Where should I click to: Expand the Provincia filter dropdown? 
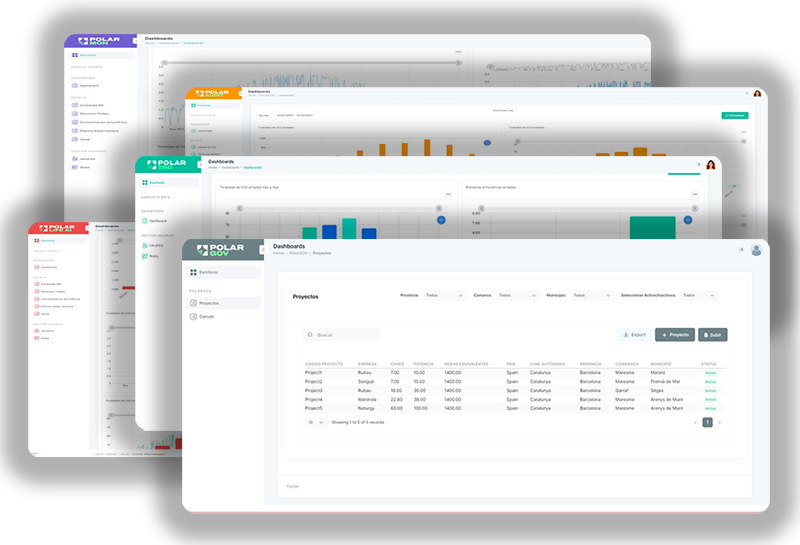444,296
